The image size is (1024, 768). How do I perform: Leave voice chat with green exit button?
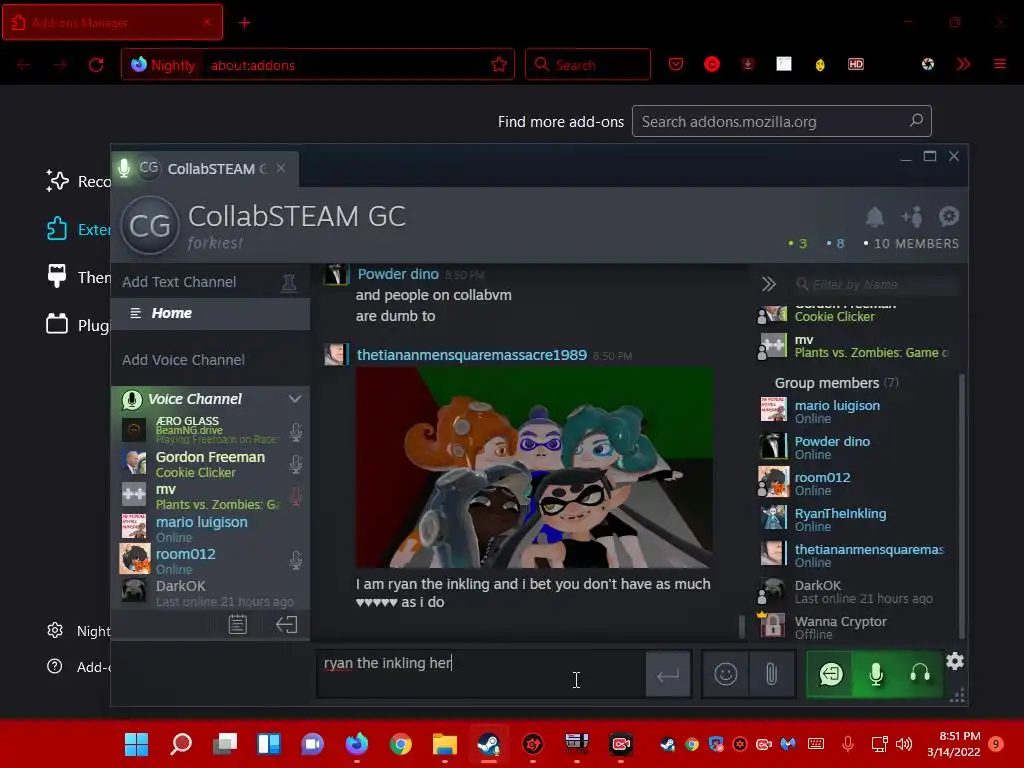pos(831,674)
